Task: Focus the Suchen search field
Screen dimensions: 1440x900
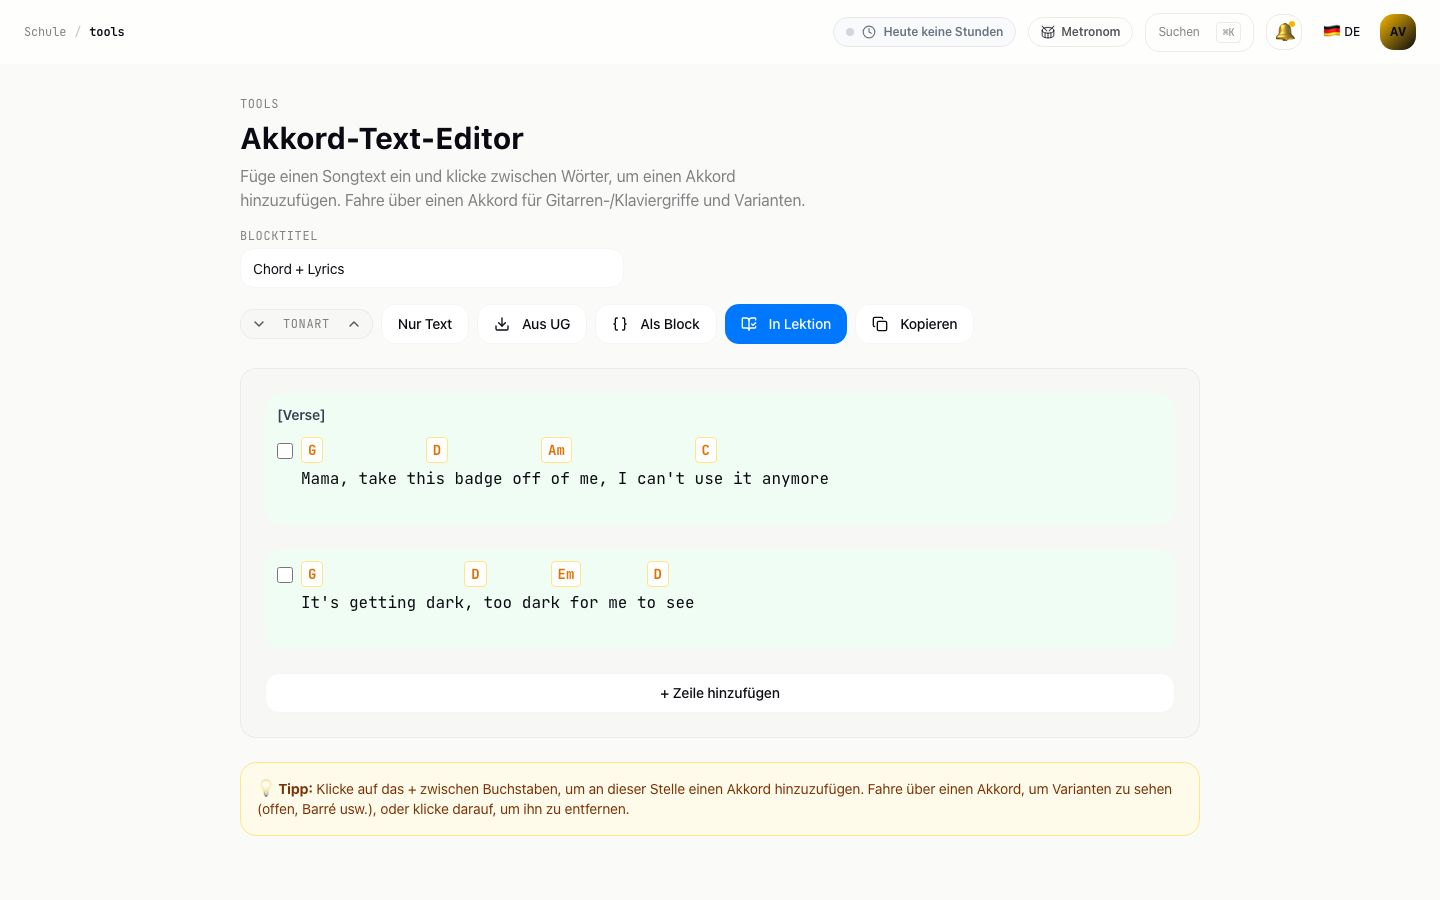Action: click(1199, 32)
